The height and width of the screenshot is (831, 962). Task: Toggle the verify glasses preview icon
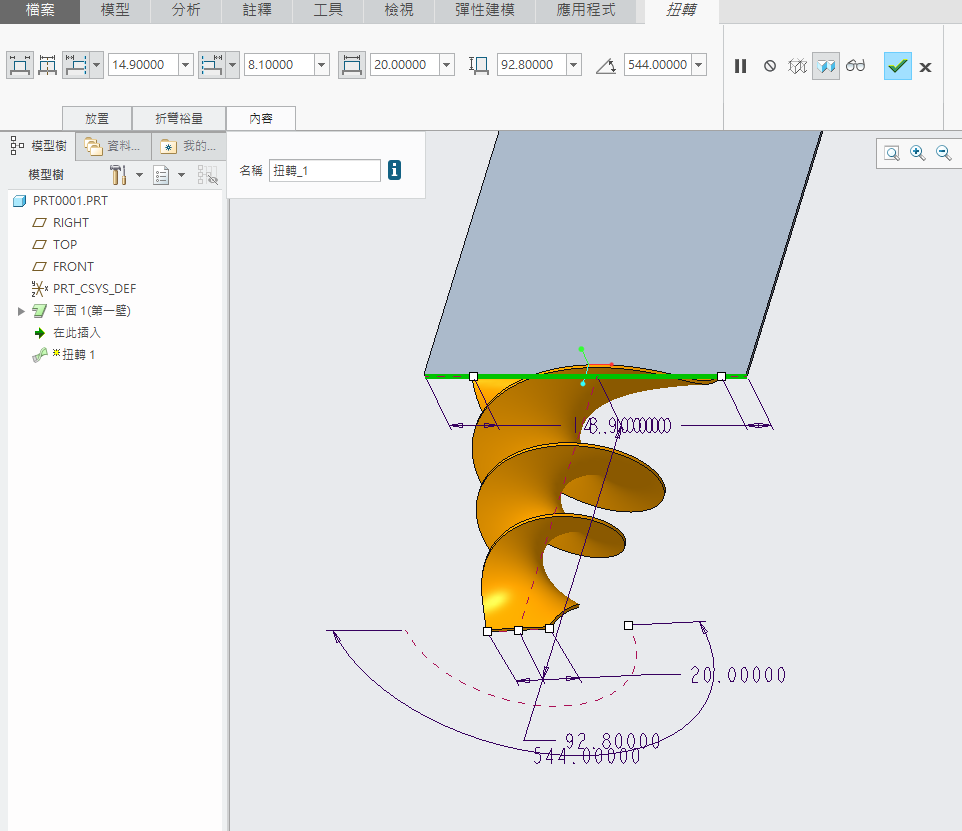pos(854,66)
